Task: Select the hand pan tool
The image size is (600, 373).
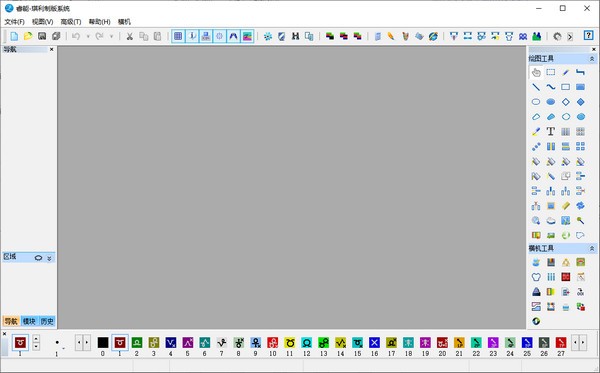Action: pos(536,72)
